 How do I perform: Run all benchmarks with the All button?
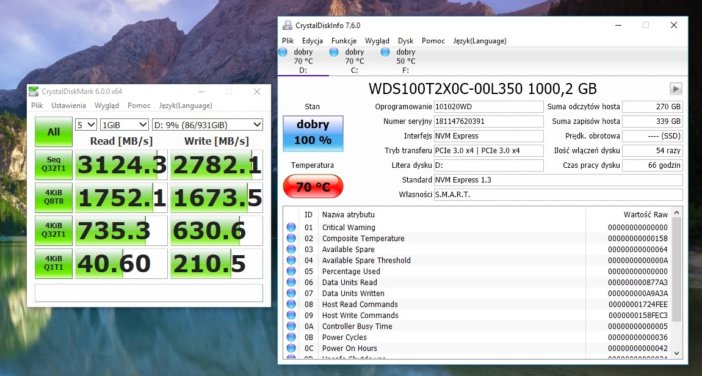tap(54, 132)
